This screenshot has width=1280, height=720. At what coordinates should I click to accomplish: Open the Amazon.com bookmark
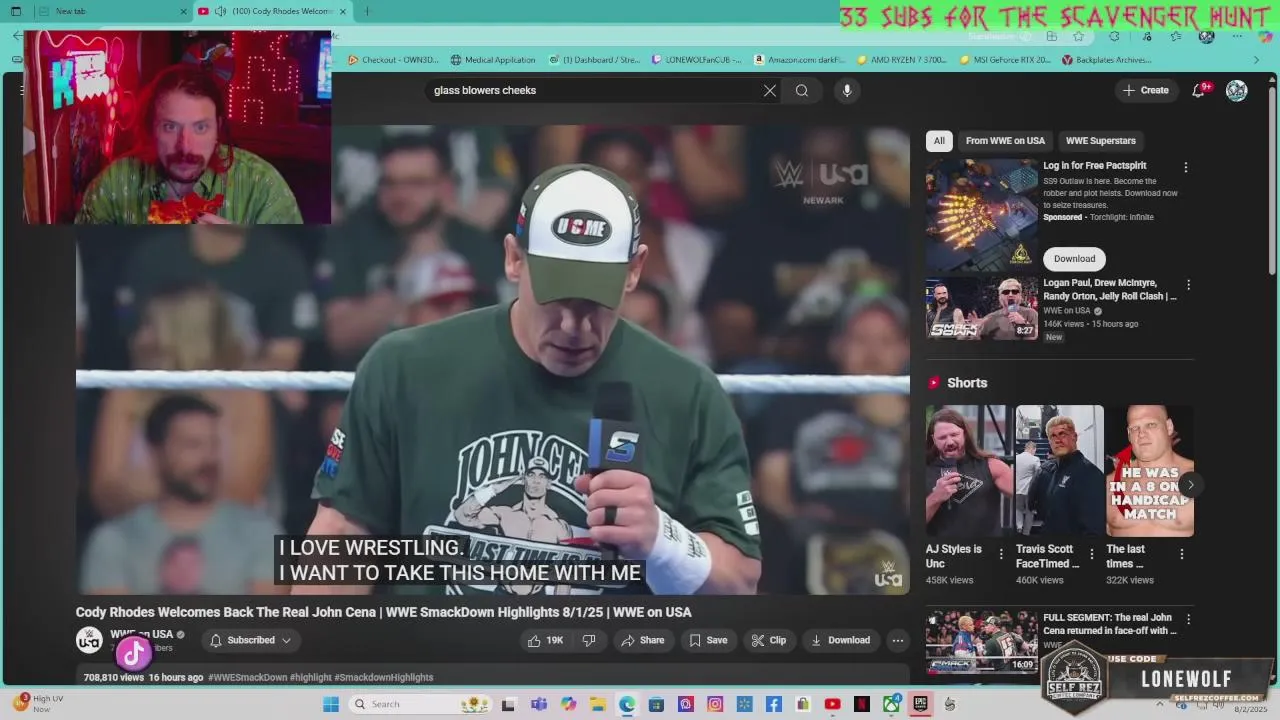800,60
